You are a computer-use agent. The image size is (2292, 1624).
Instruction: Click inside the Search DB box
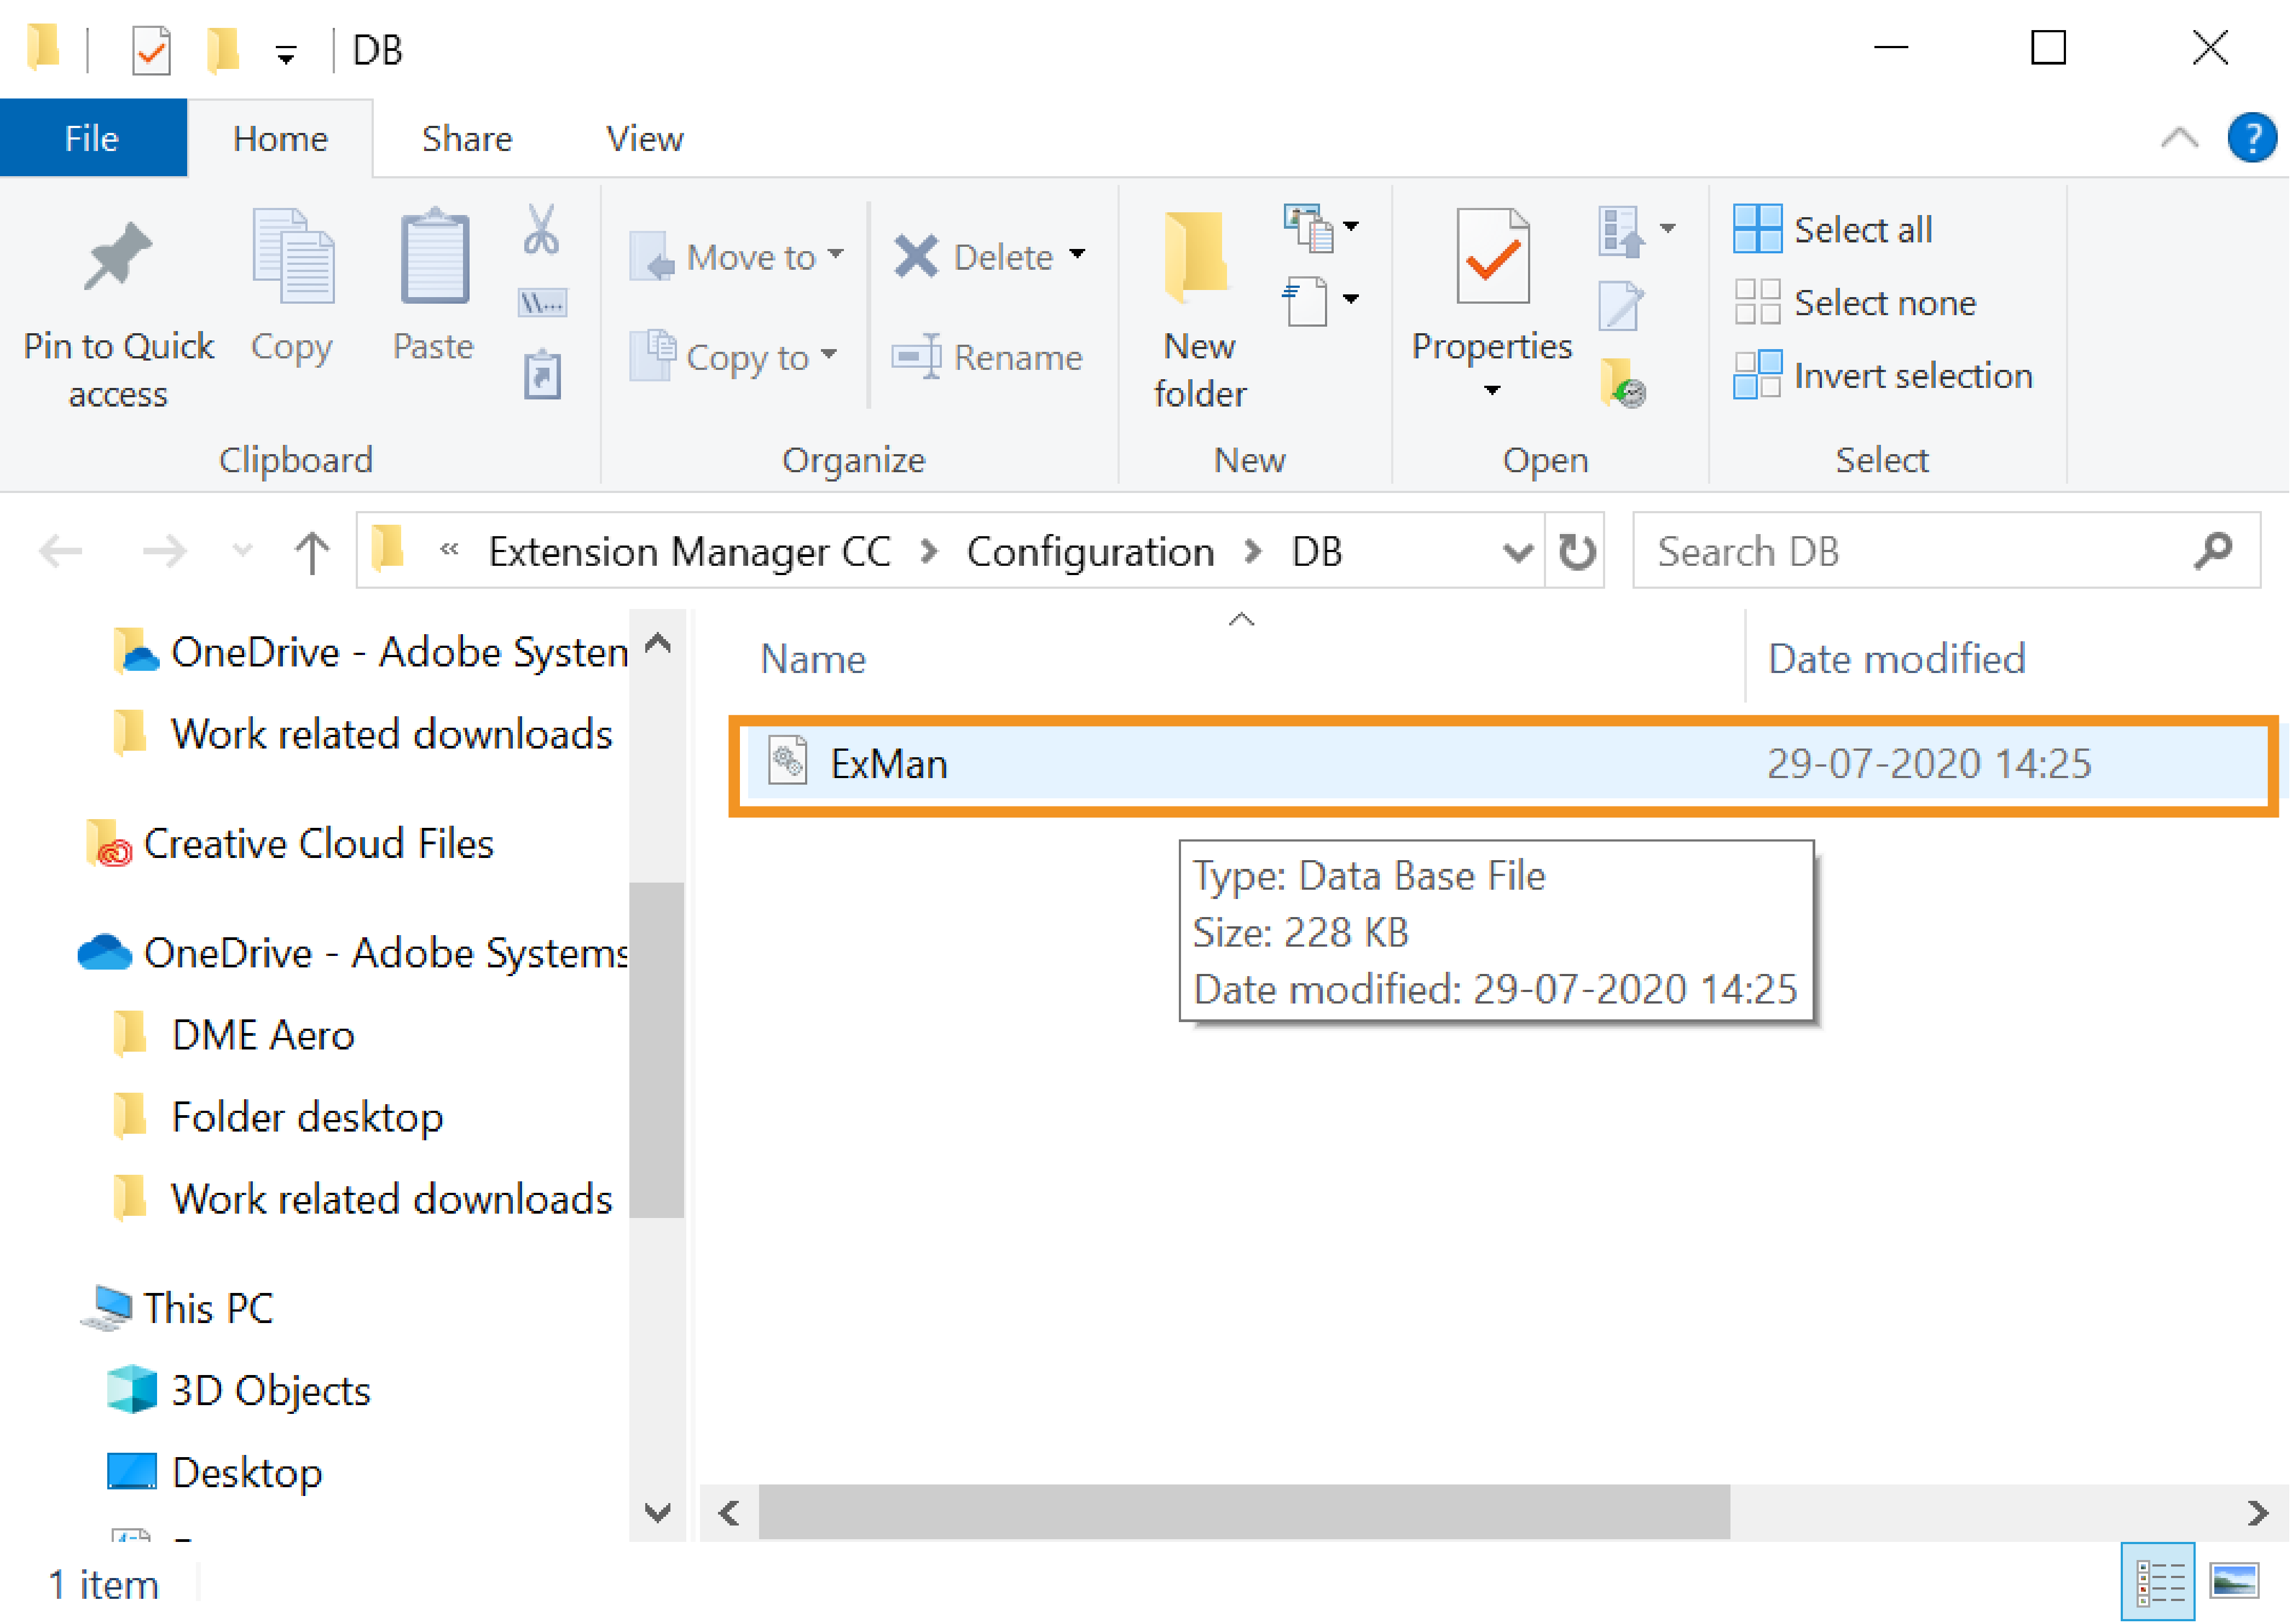[1900, 551]
